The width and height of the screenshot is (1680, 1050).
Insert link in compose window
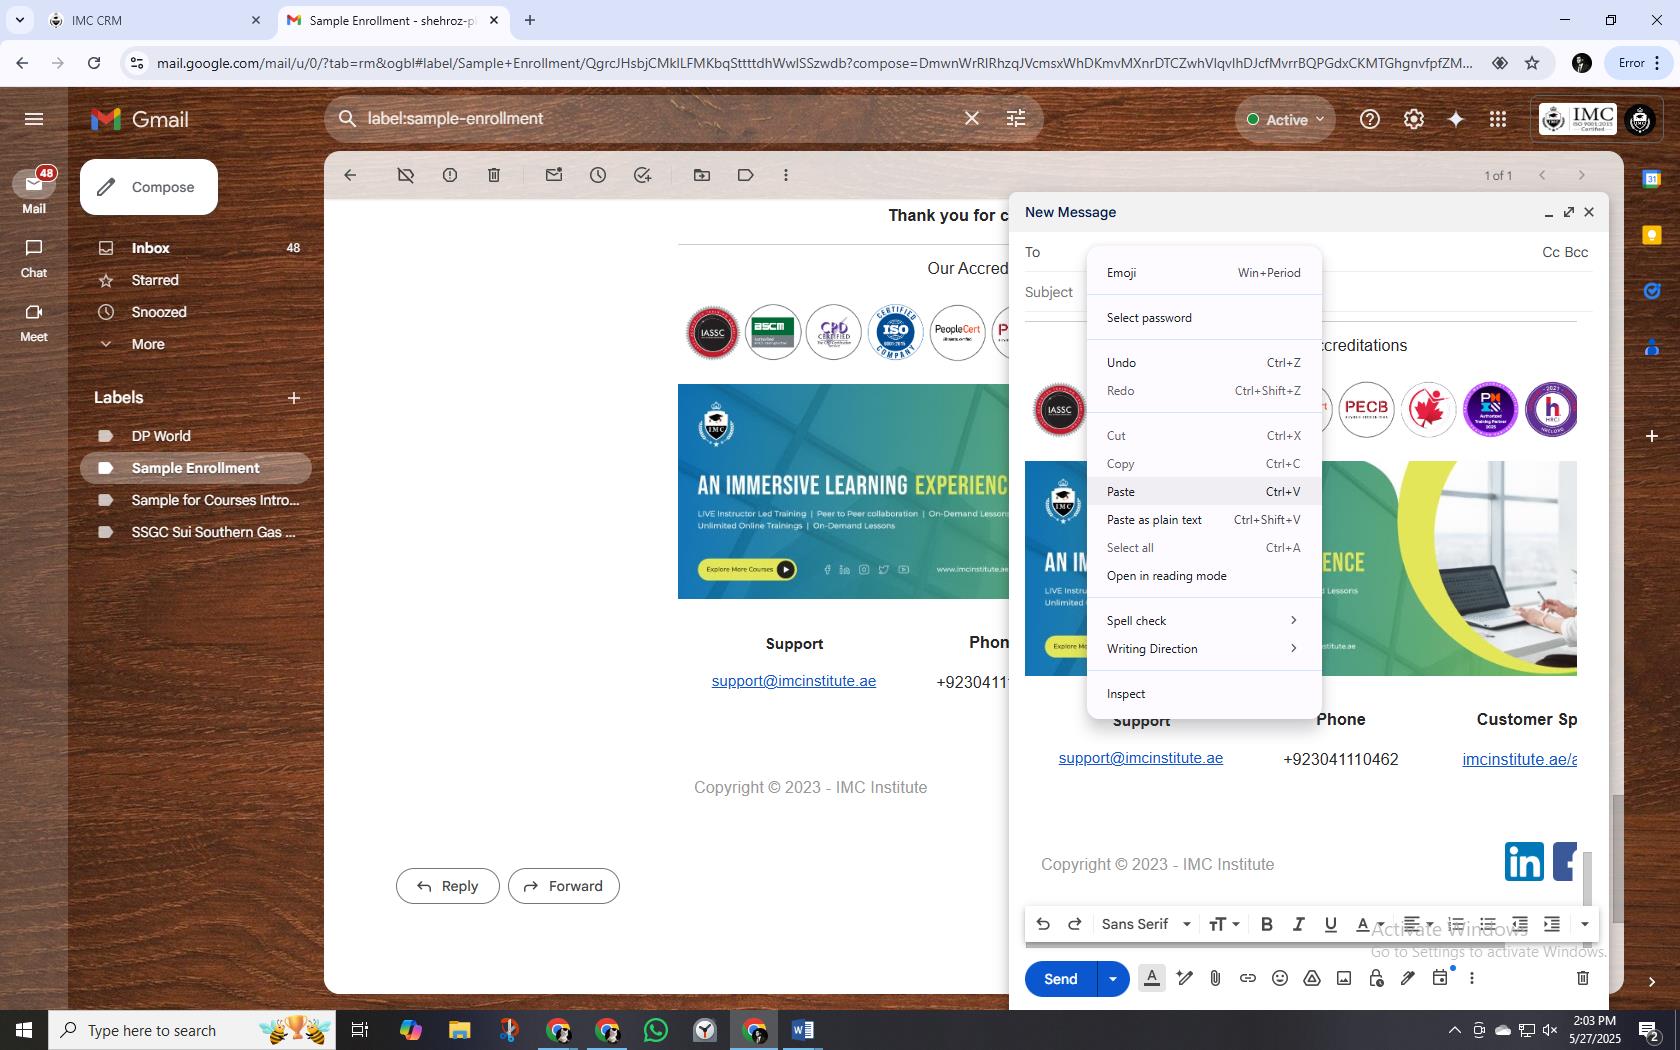point(1248,978)
